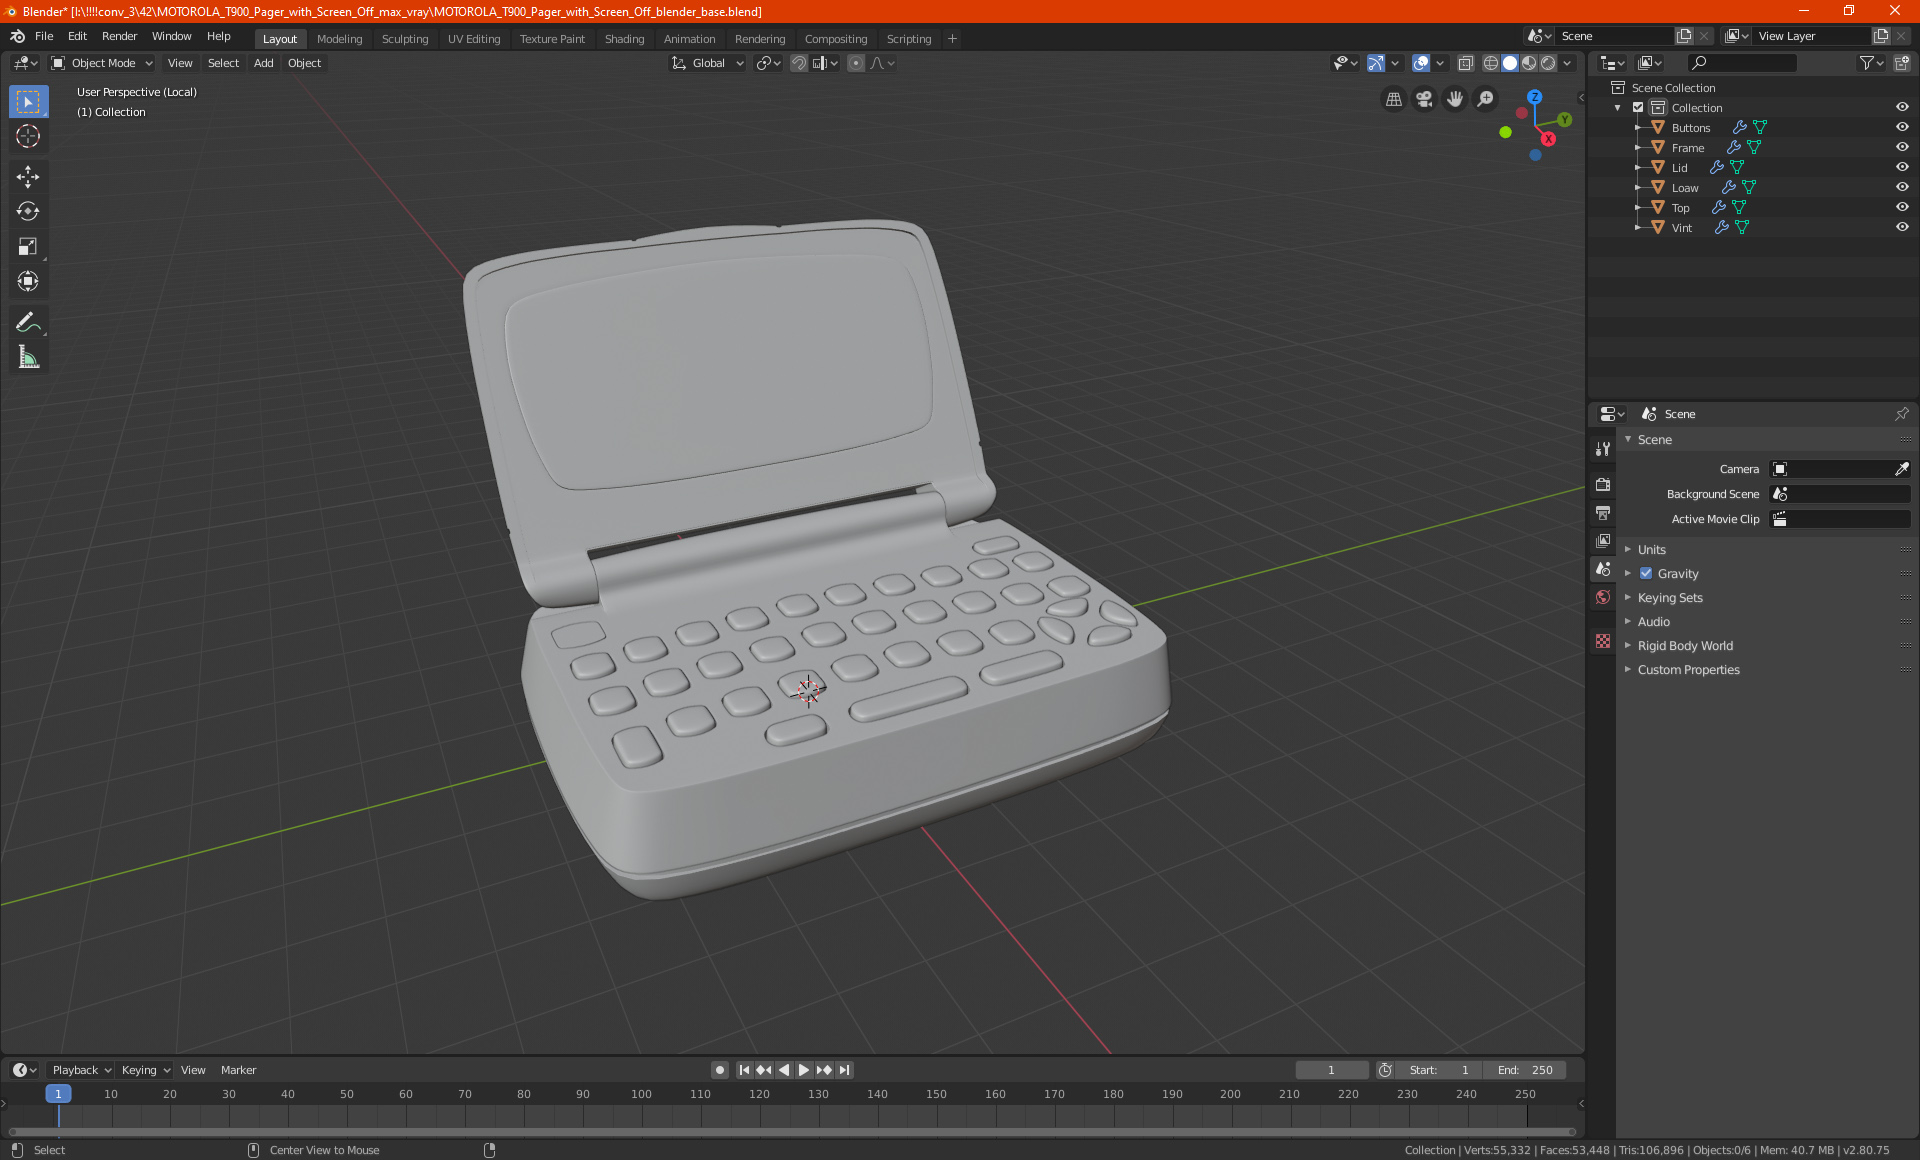1920x1160 pixels.
Task: Select the Scale tool
Action: 28,246
